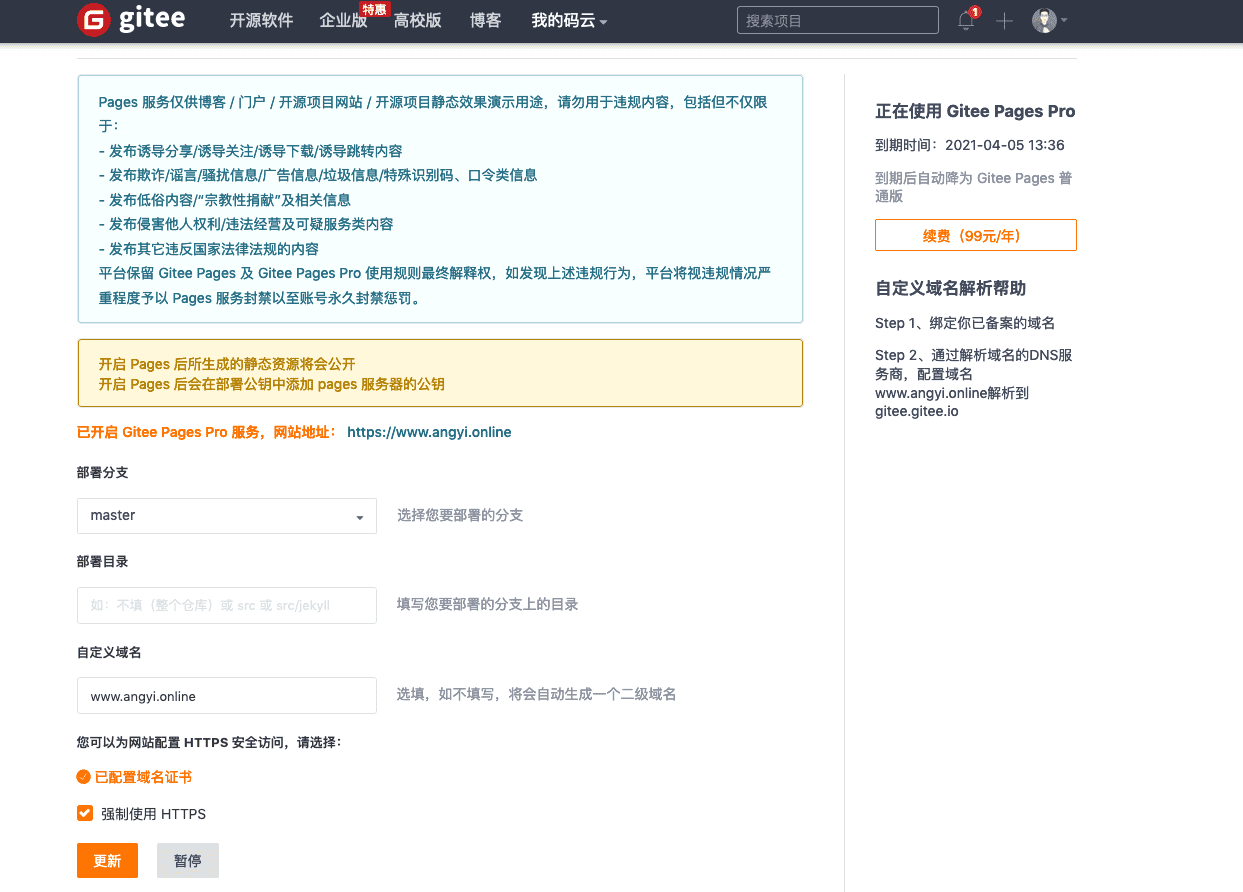
Task: Click the 自定义域名解析帮助 heading
Action: point(951,288)
